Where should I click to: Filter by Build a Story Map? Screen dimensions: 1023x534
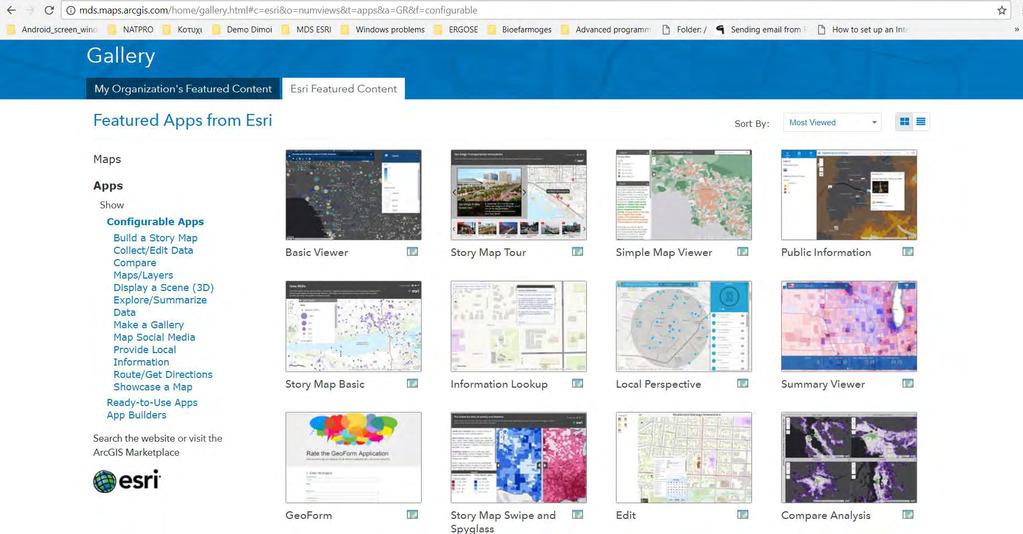(x=155, y=238)
